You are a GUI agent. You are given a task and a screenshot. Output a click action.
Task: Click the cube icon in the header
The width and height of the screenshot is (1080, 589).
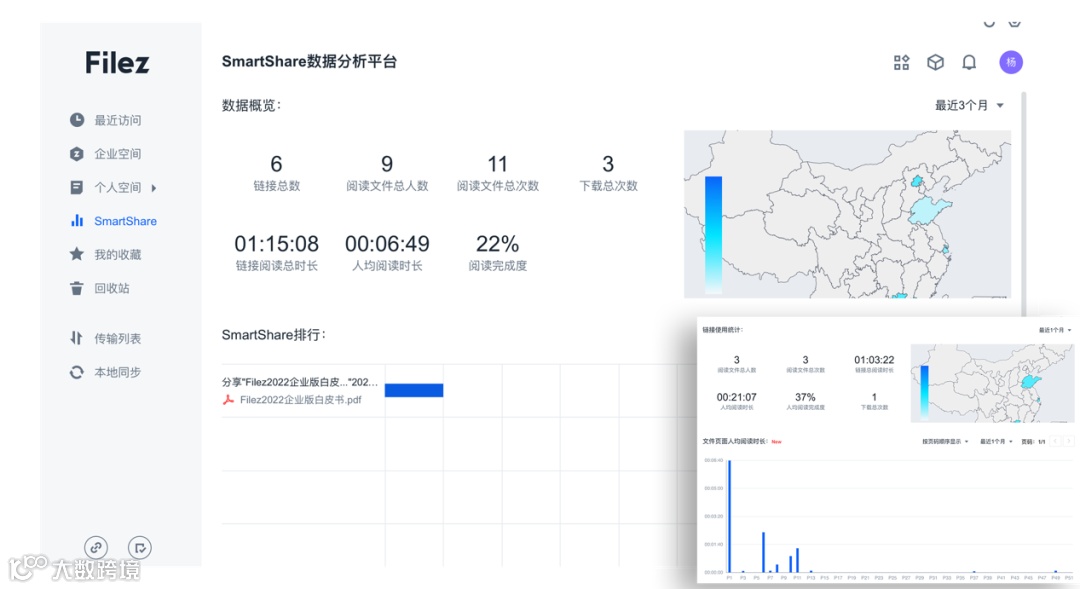click(x=935, y=63)
